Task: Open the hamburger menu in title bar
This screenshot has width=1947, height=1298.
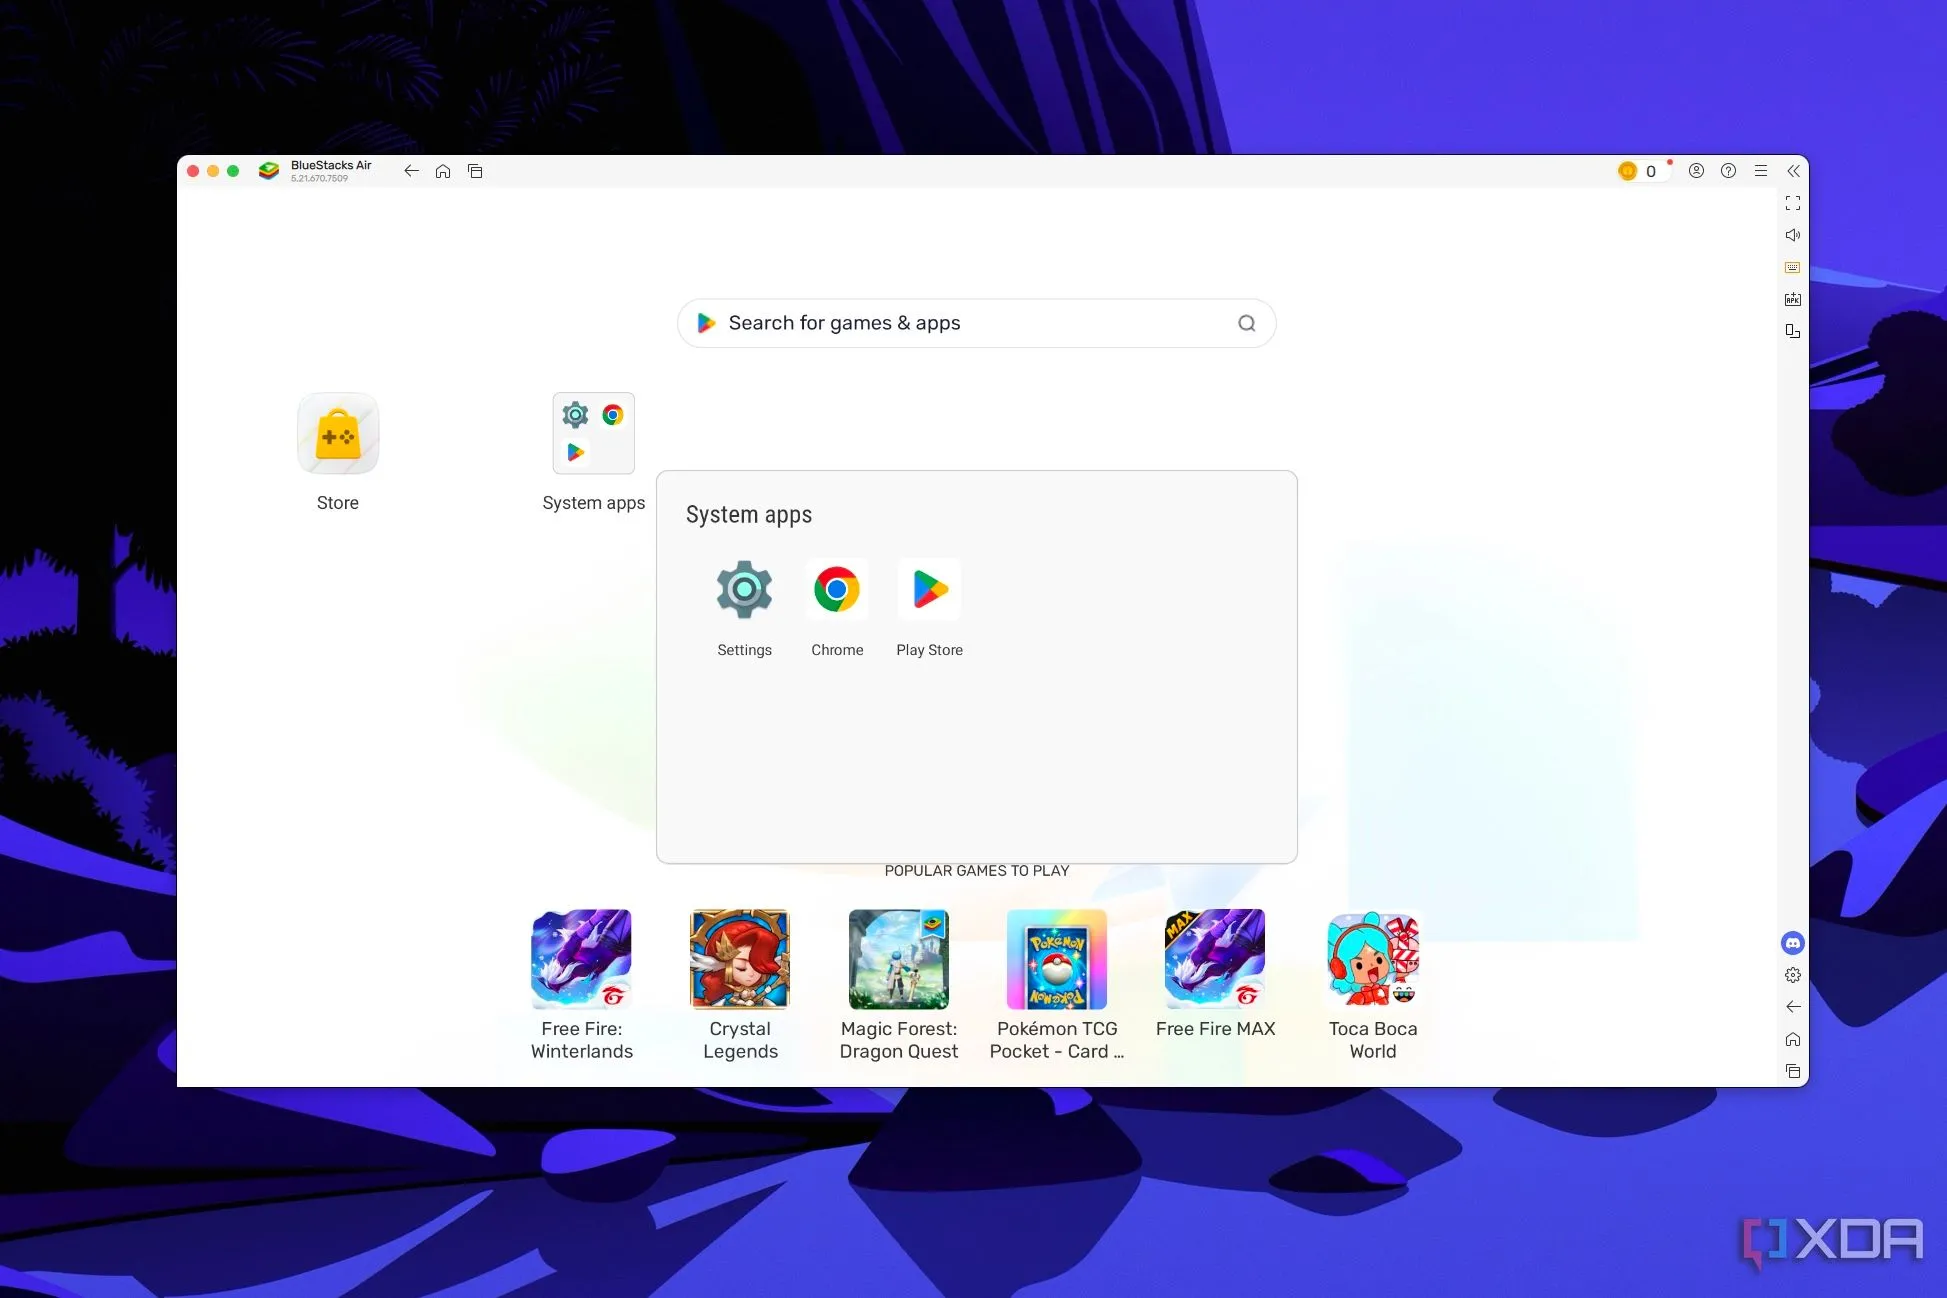Action: coord(1761,171)
